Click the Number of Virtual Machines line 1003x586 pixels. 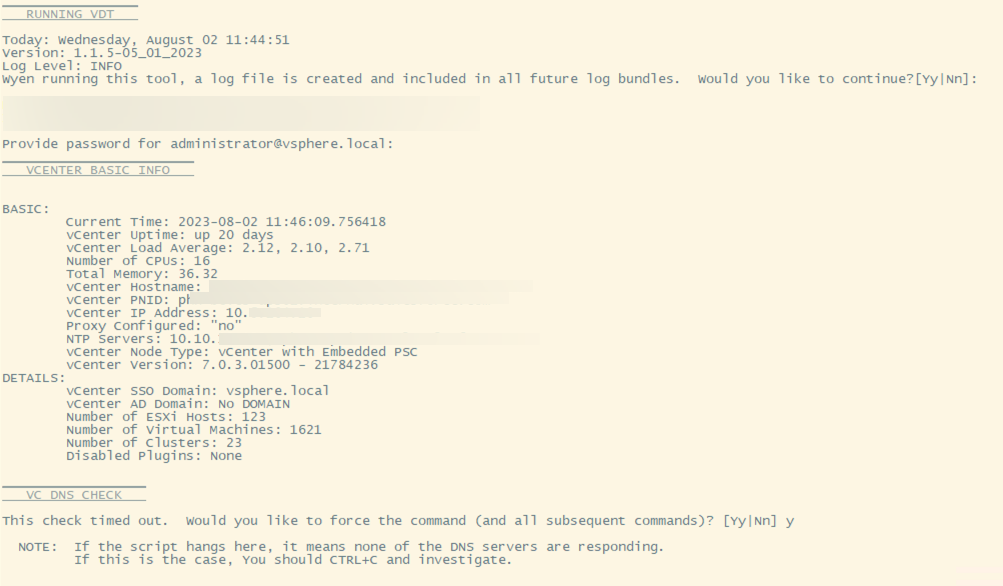193,430
